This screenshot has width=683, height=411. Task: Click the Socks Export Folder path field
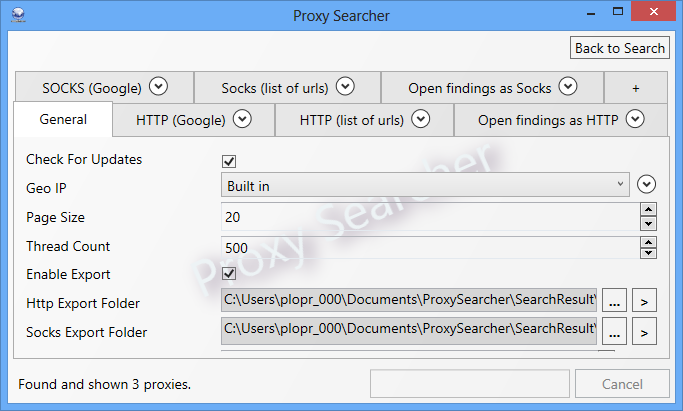pos(409,331)
